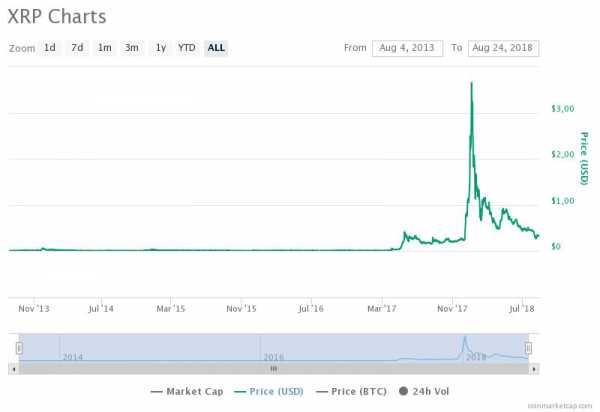This screenshot has height=412, width=600.
Task: Open the coinmarketcap.com credit link
Action: click(560, 405)
